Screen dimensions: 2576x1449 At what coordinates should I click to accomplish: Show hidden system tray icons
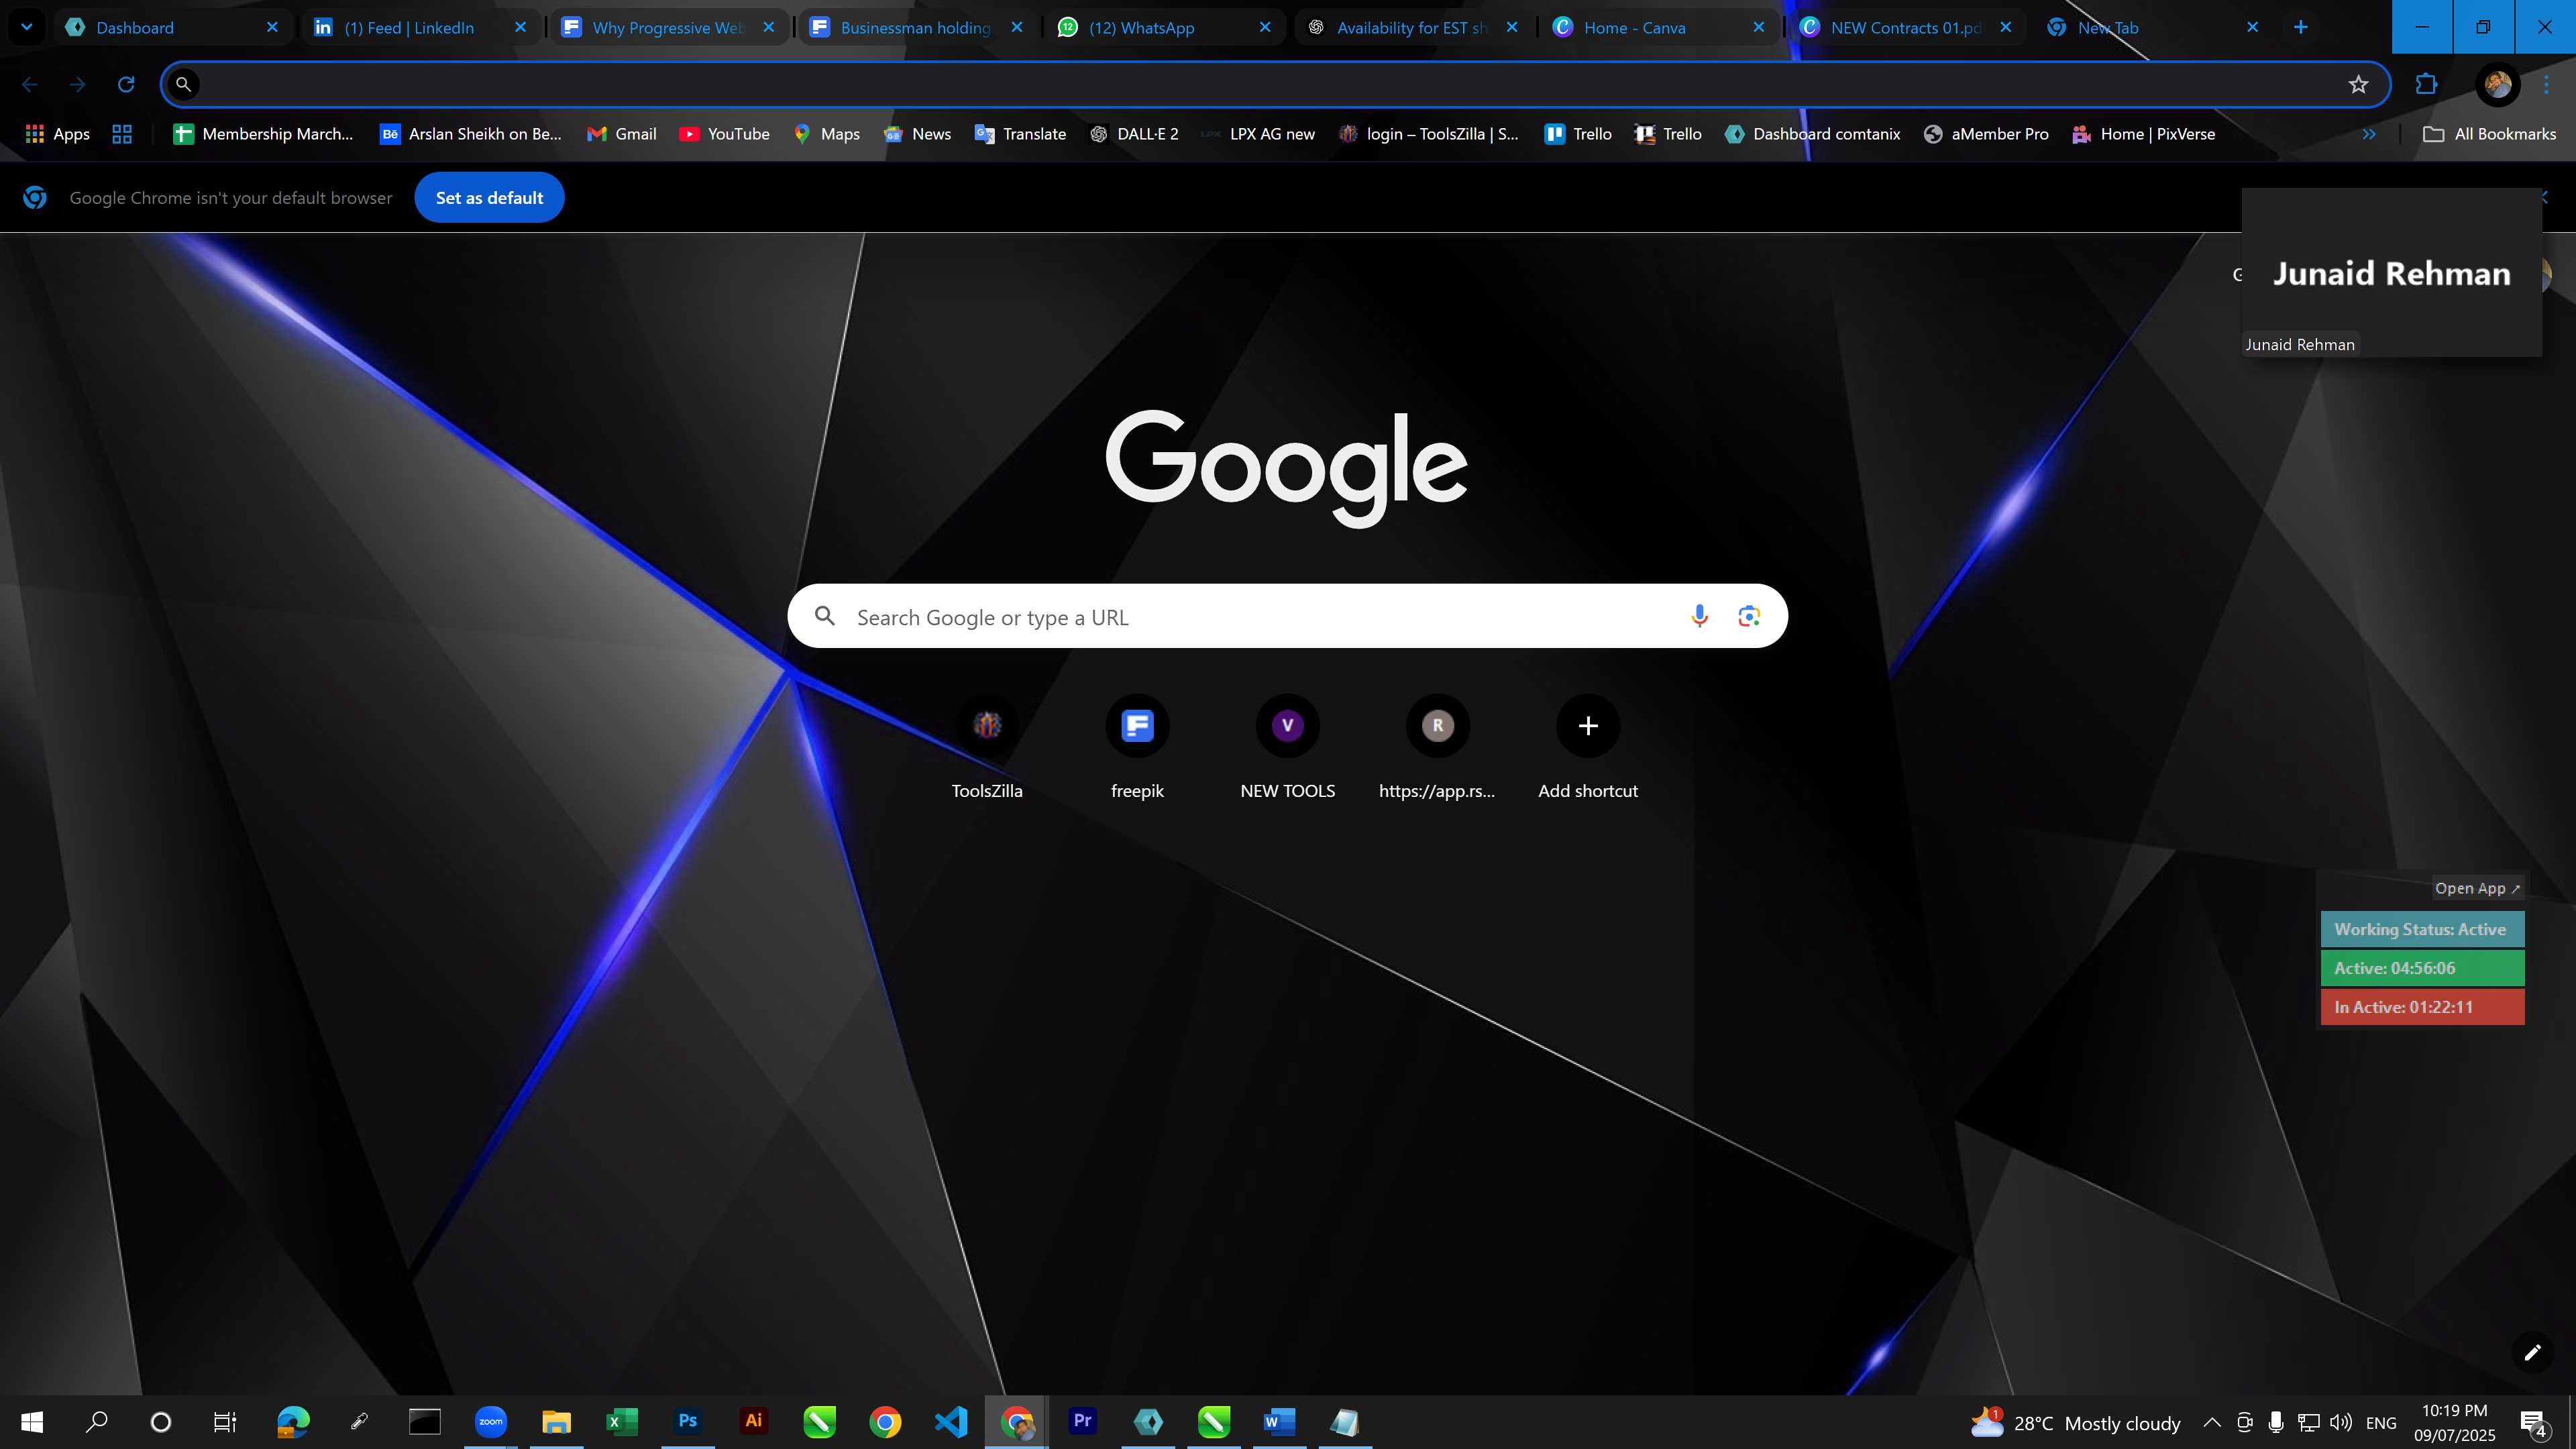2212,1422
